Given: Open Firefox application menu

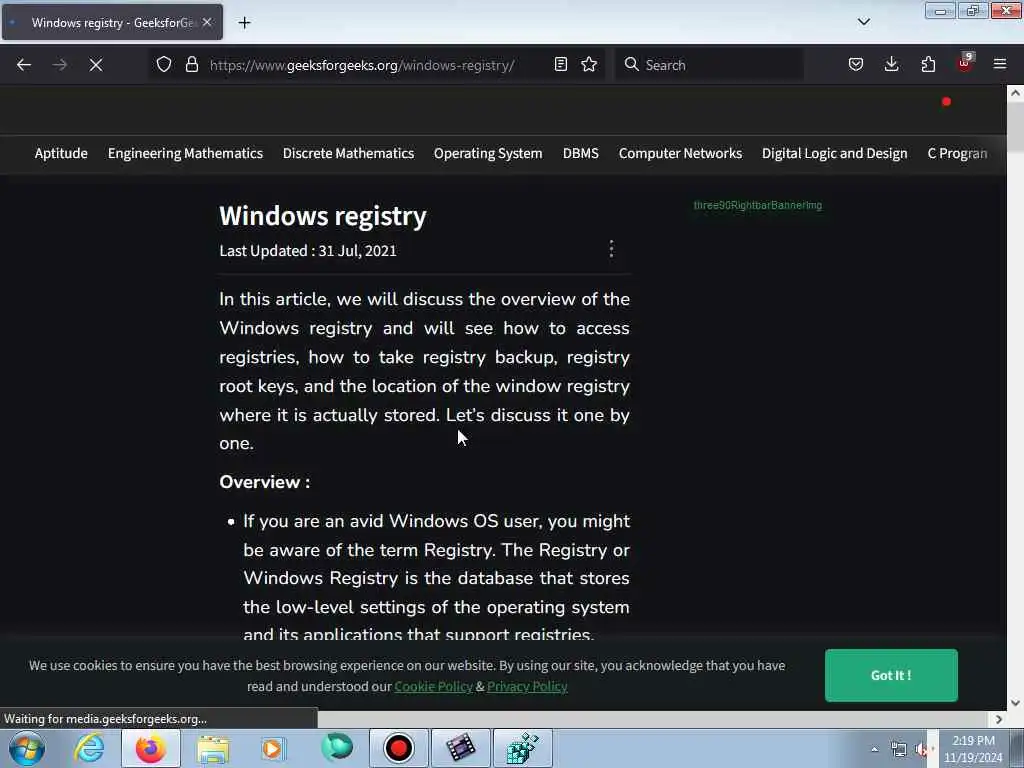Looking at the screenshot, I should (x=1000, y=65).
